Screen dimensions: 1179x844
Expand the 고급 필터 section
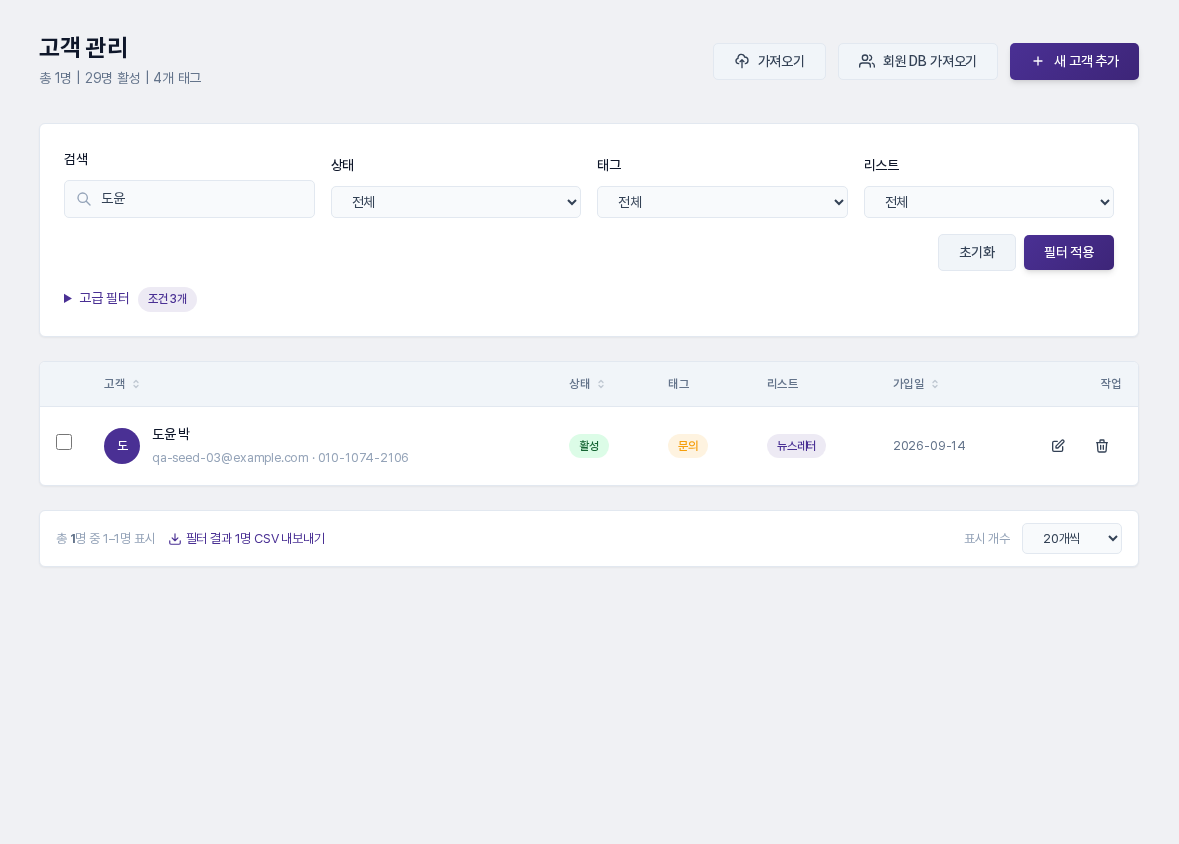click(97, 299)
